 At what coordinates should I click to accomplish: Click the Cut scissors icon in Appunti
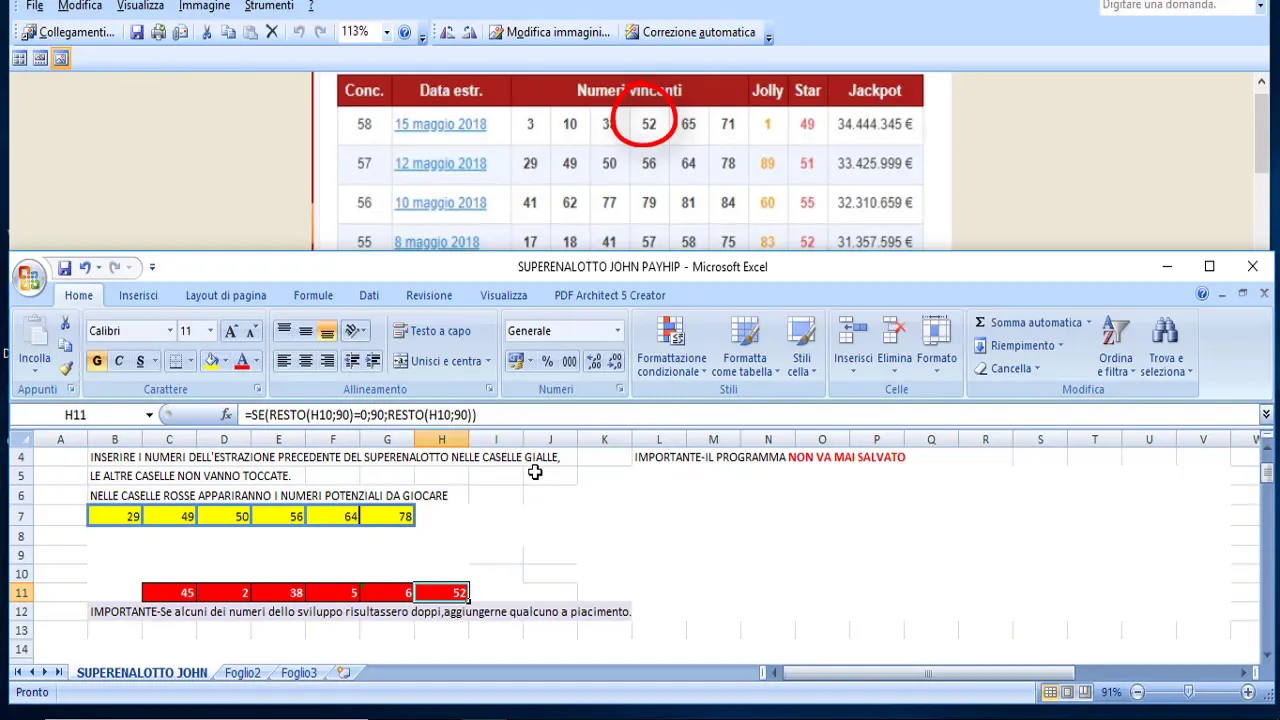pyautogui.click(x=66, y=324)
